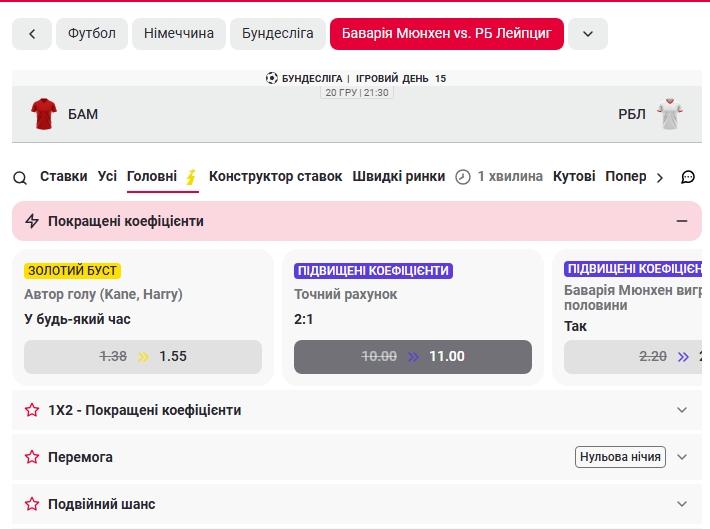Viewport: 710px width, 529px height.
Task: Click the ПІДВИЩЕНІ КОЕФІЦІЄНТИ badge on Точний рахунок card
Action: pyautogui.click(x=373, y=270)
